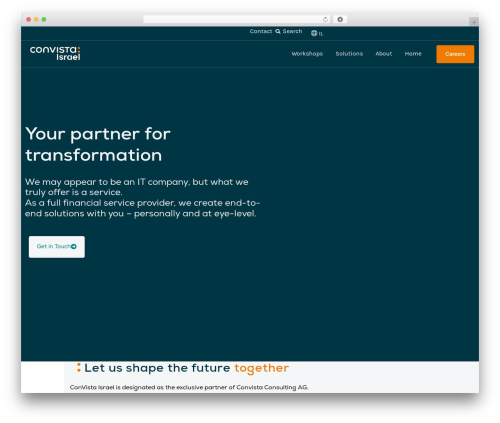Click the Search text link
The height and width of the screenshot is (423, 500).
tap(292, 31)
